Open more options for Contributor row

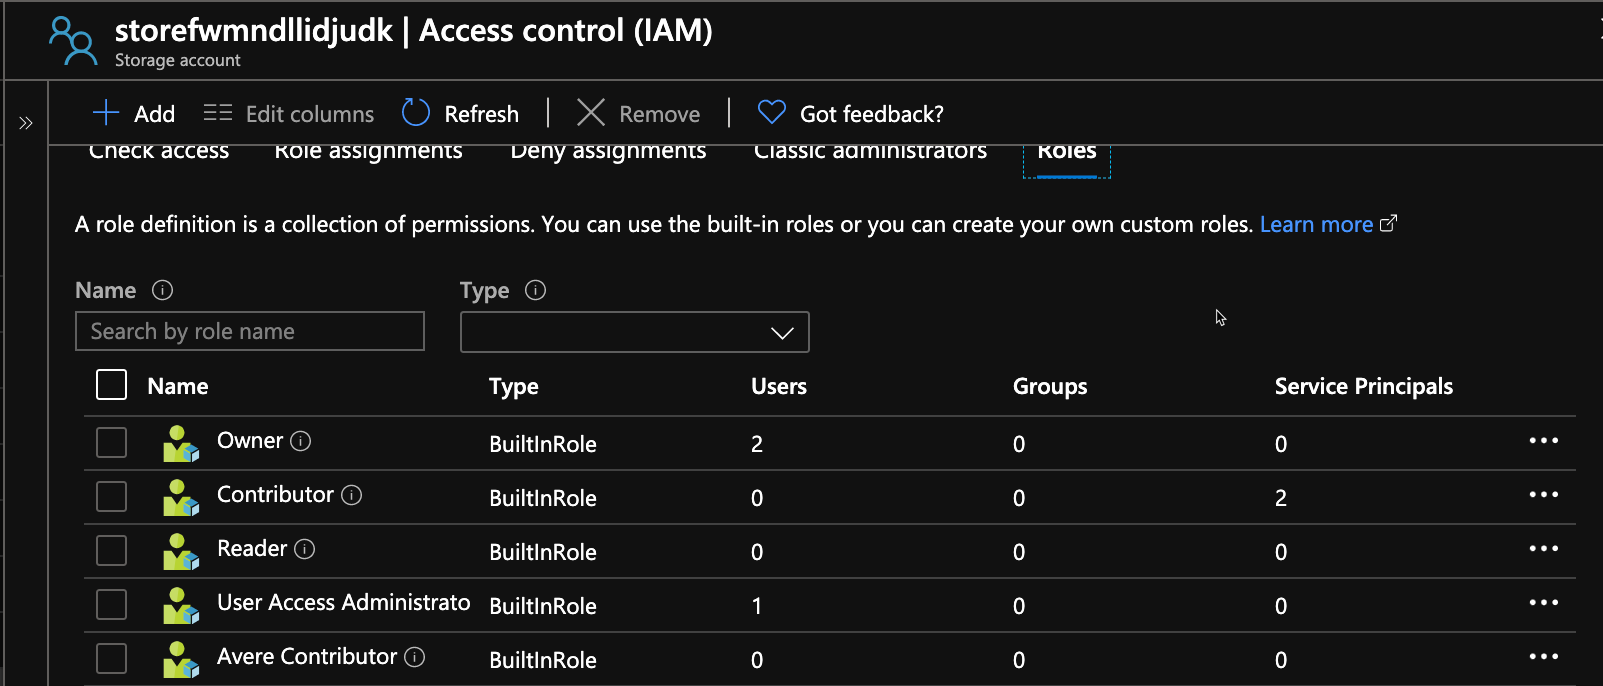coord(1543,495)
